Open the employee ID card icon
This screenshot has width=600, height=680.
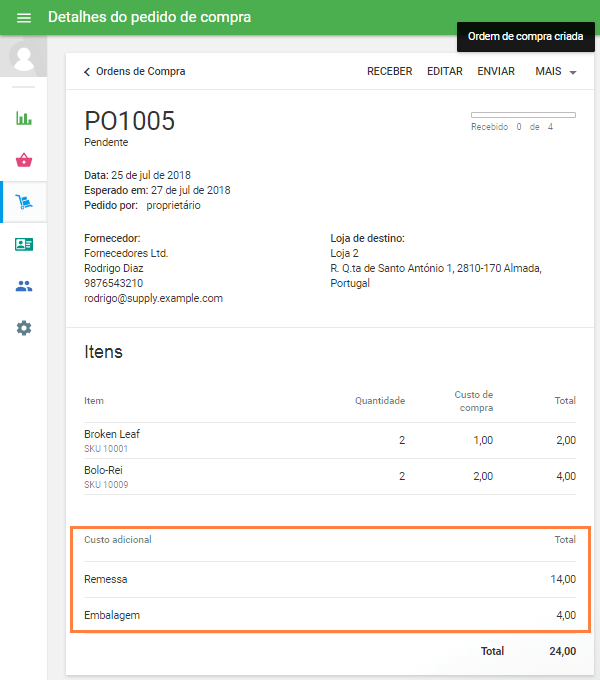pyautogui.click(x=24, y=244)
